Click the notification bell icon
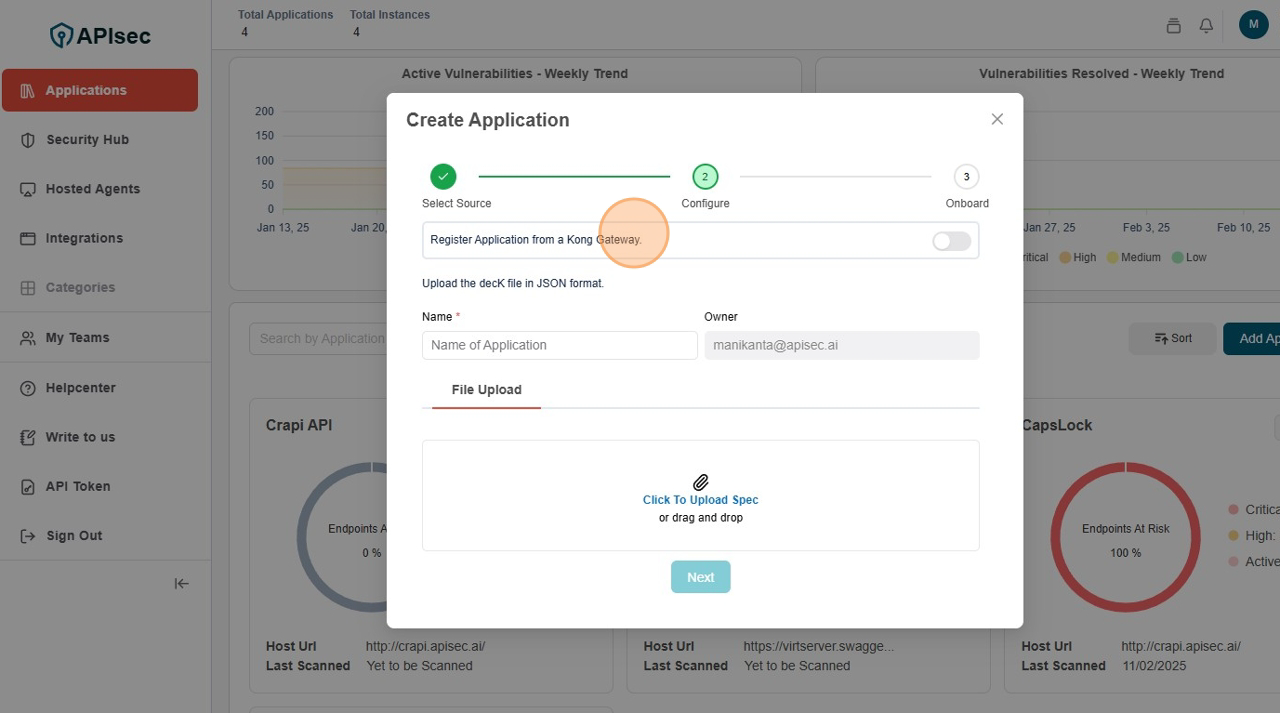Screen dimensions: 1280x713 pyautogui.click(x=1206, y=26)
